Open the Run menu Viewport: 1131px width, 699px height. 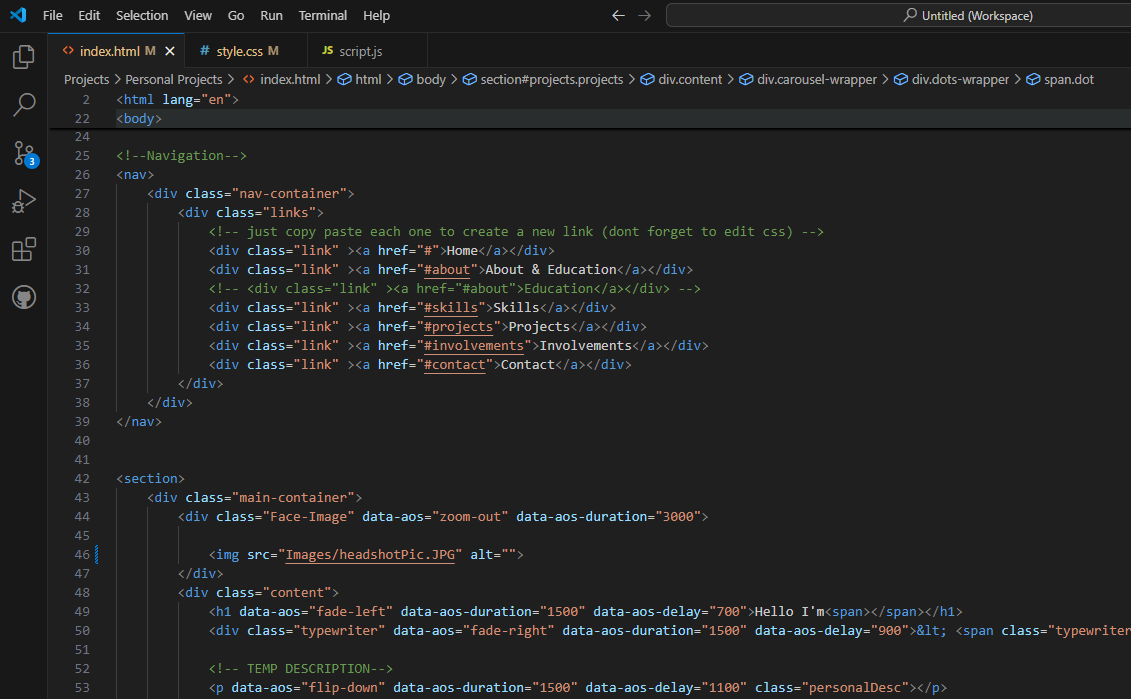click(271, 15)
